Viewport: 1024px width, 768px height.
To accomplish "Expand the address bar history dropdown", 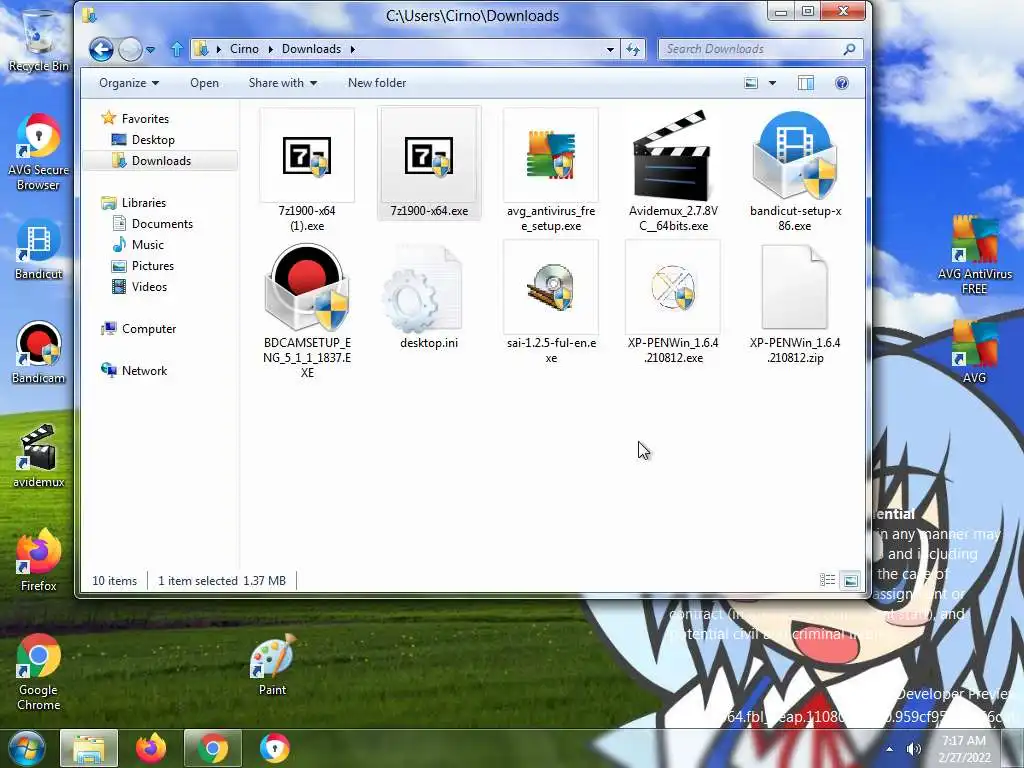I will [610, 49].
